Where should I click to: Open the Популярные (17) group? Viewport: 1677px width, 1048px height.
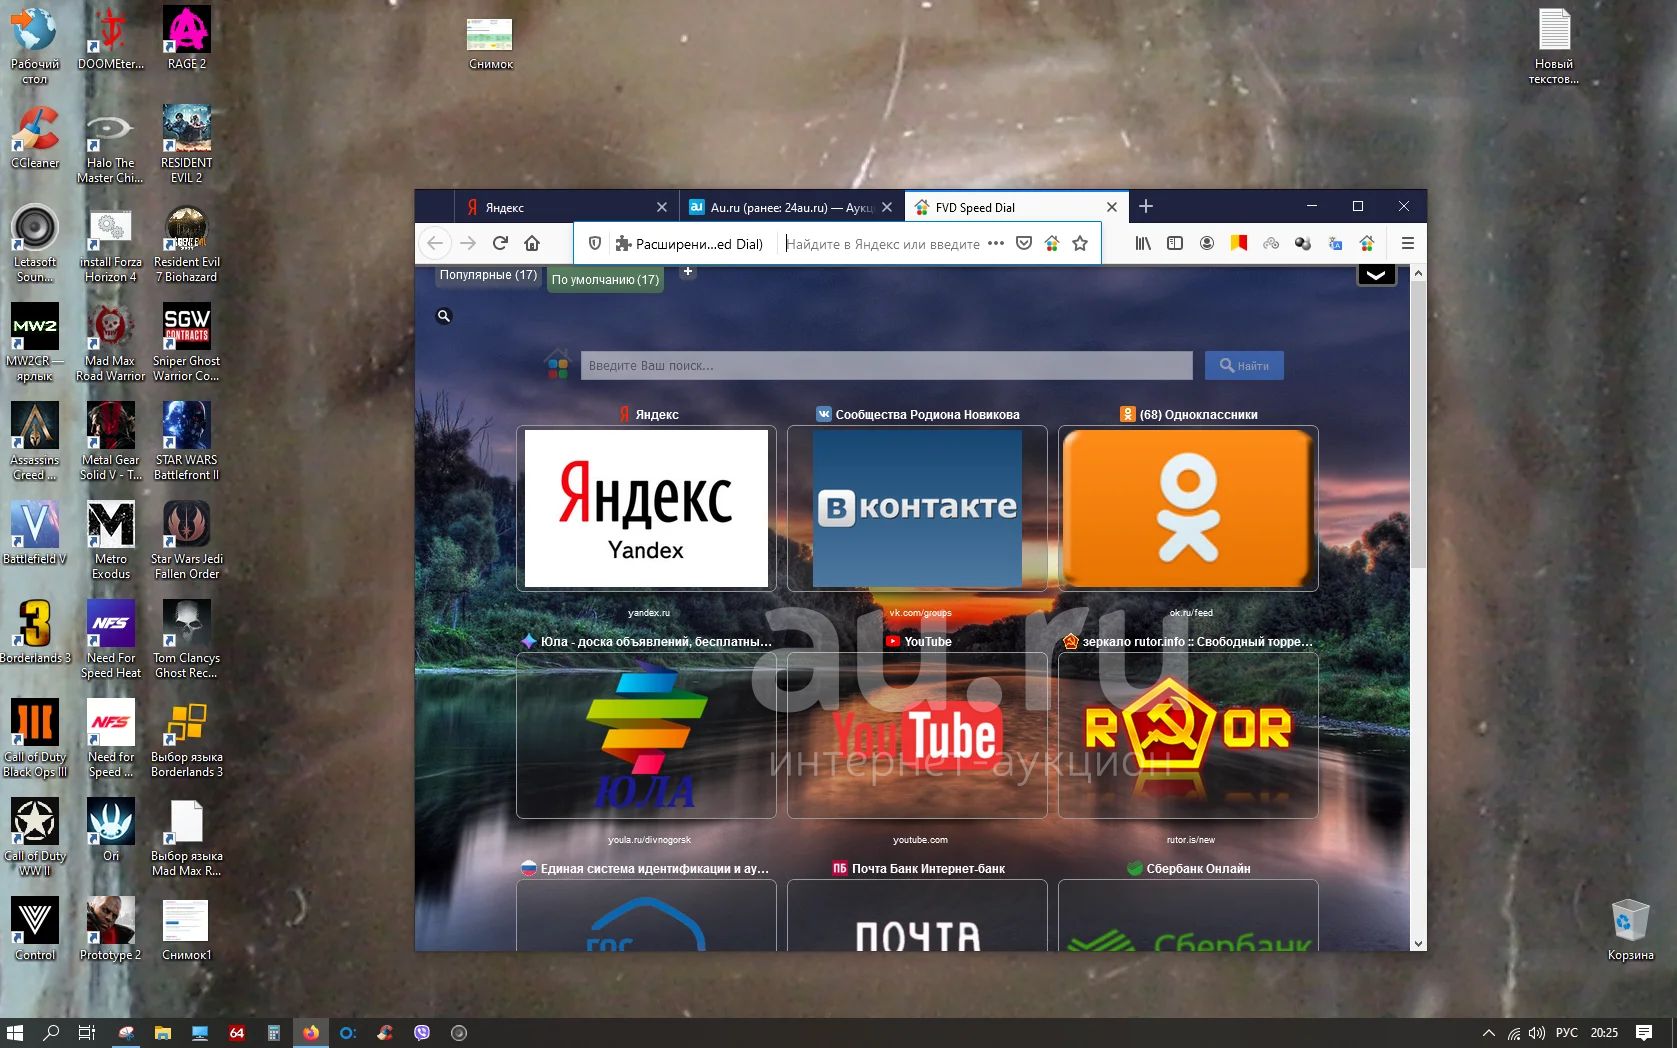pos(488,275)
